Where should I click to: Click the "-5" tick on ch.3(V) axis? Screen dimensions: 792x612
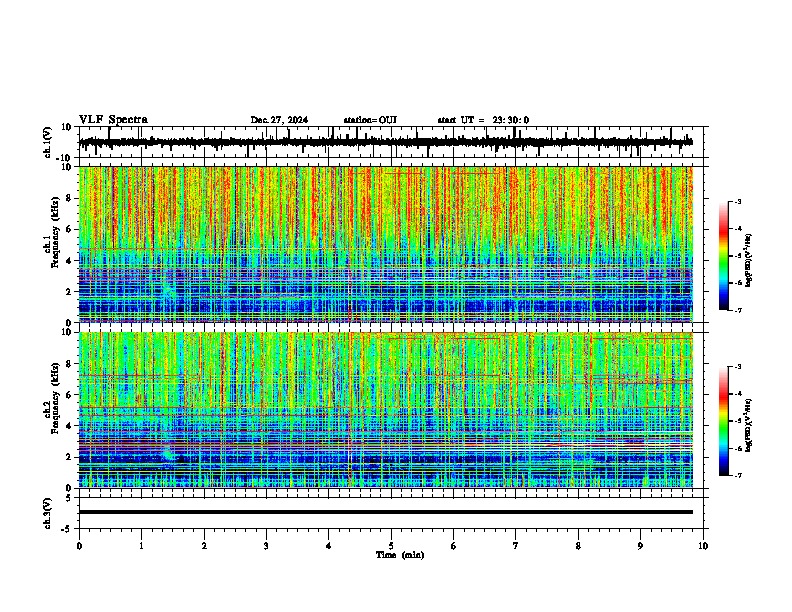click(67, 529)
